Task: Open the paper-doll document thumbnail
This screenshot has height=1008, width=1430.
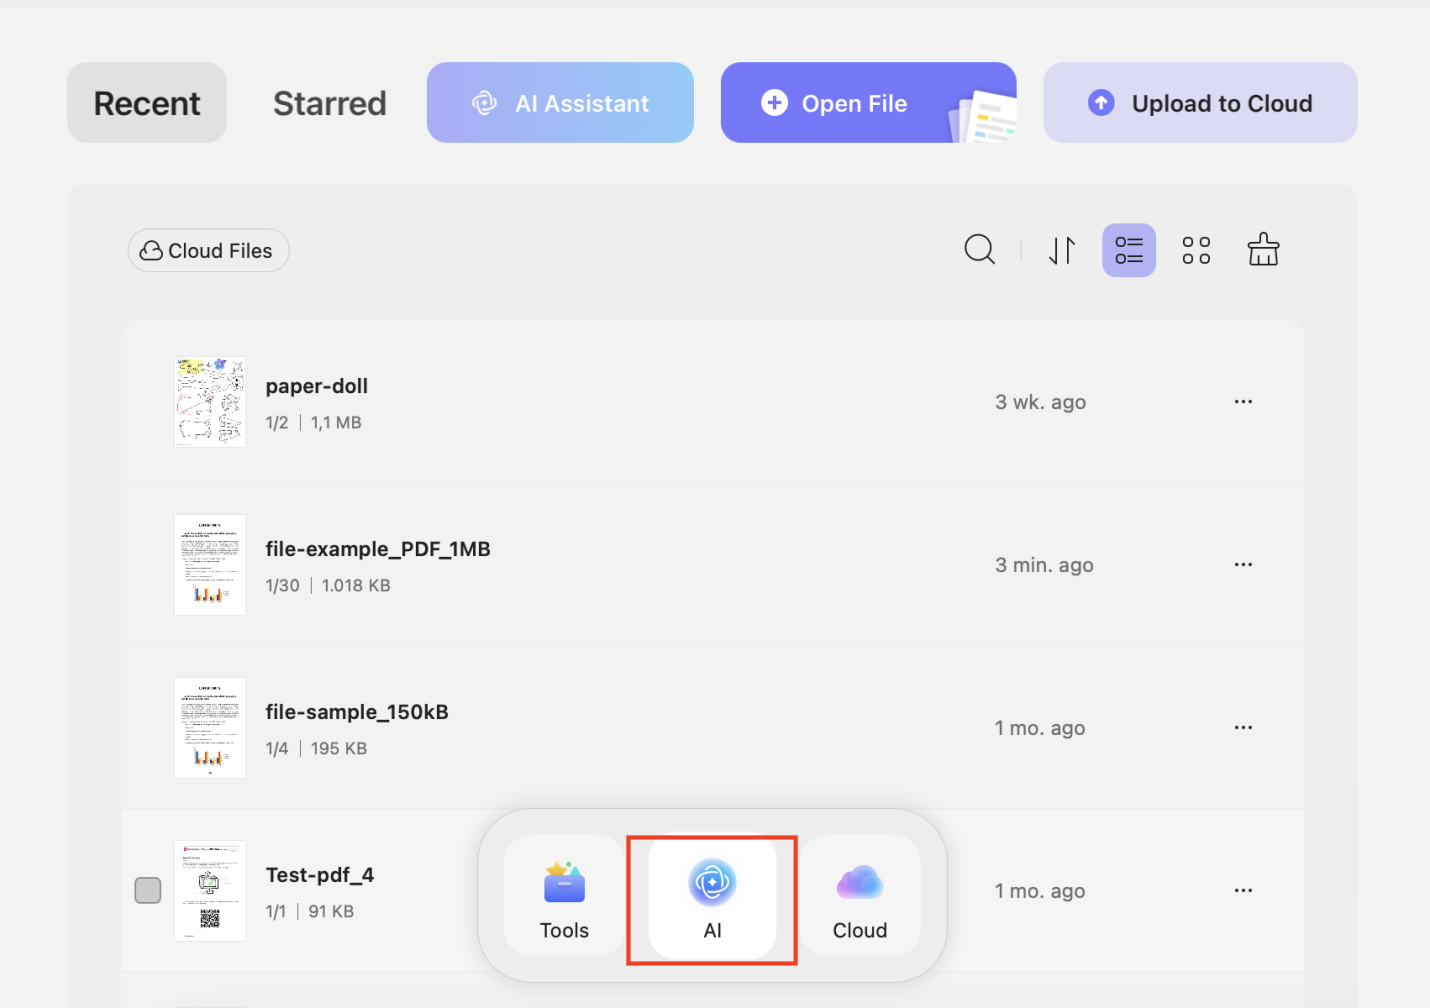Action: [x=210, y=401]
